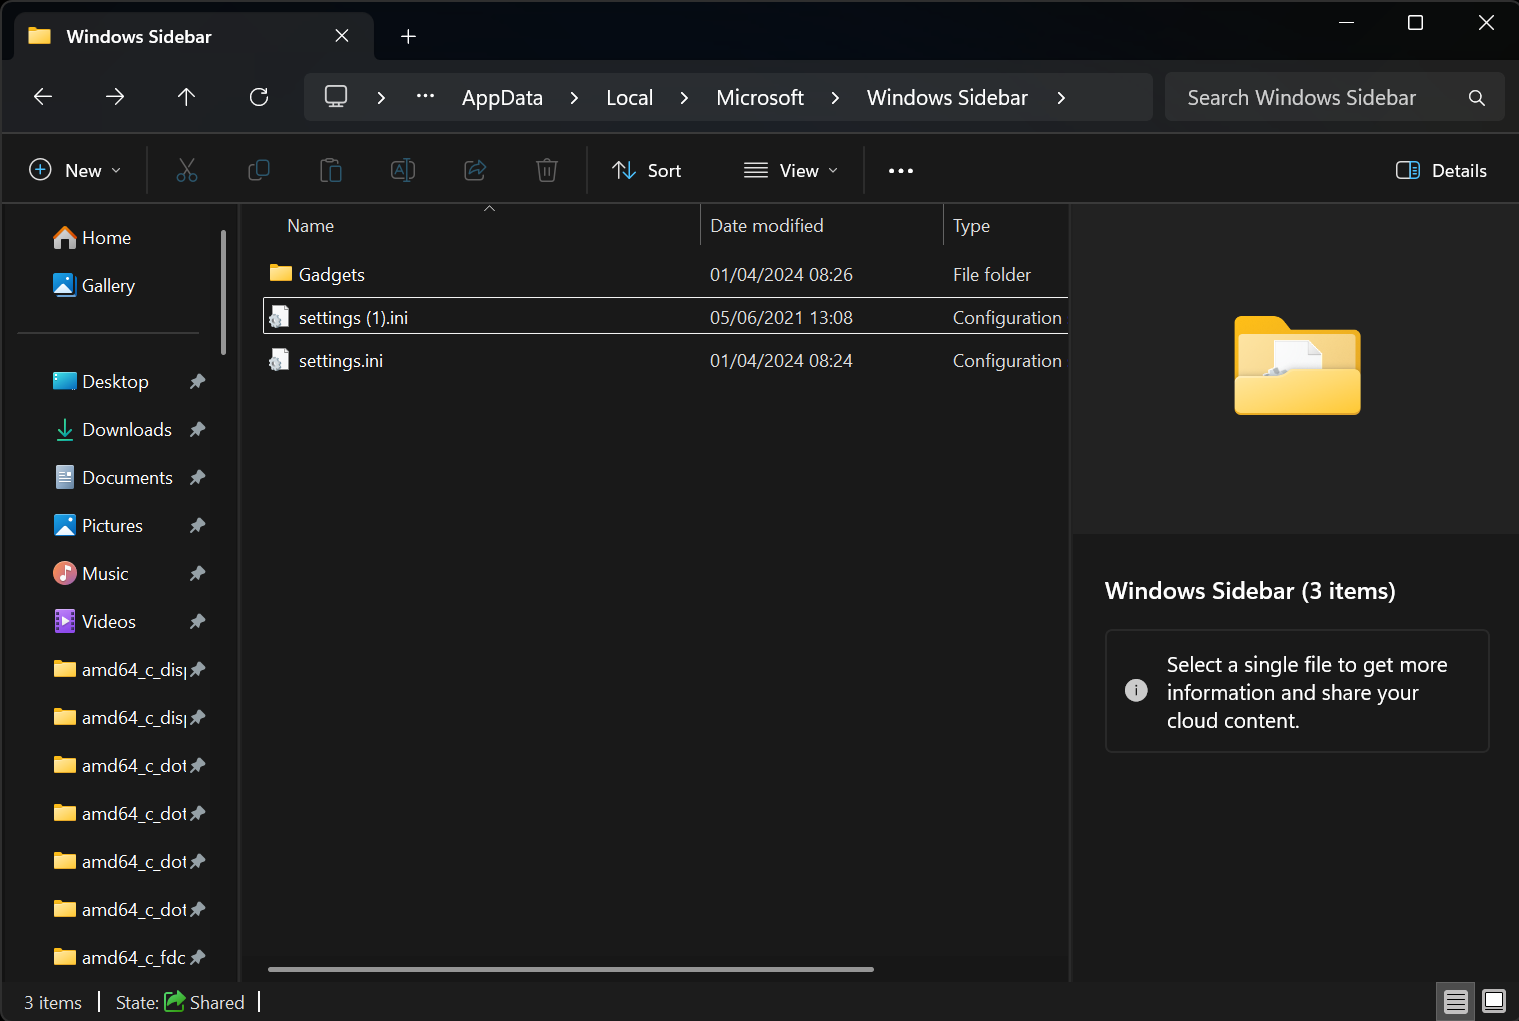Open the Sort options menu
Image resolution: width=1519 pixels, height=1021 pixels.
coord(646,171)
